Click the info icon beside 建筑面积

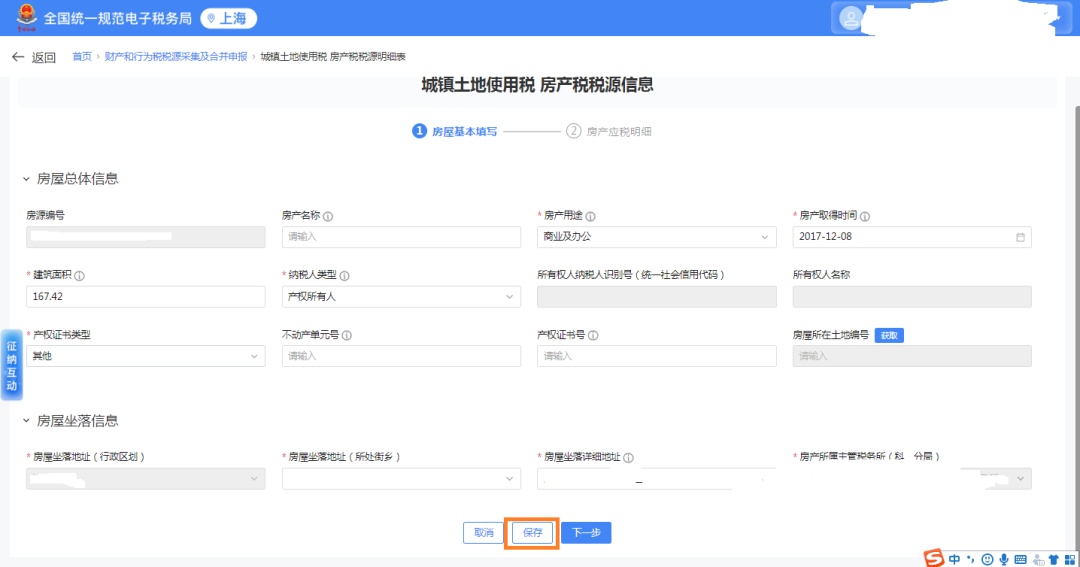pyautogui.click(x=79, y=276)
